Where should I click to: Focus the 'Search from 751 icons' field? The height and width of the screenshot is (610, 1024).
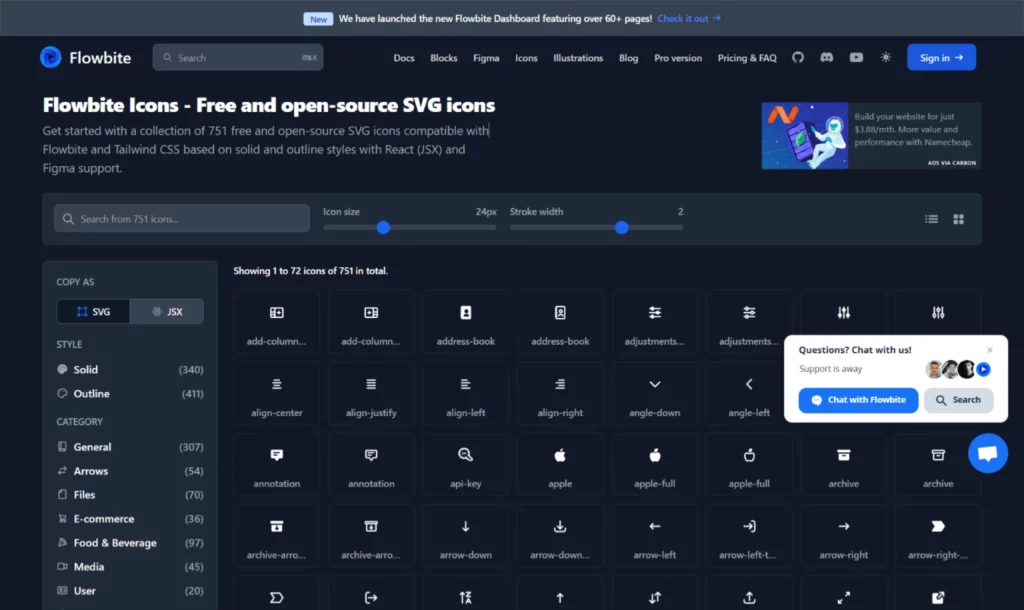tap(182, 219)
